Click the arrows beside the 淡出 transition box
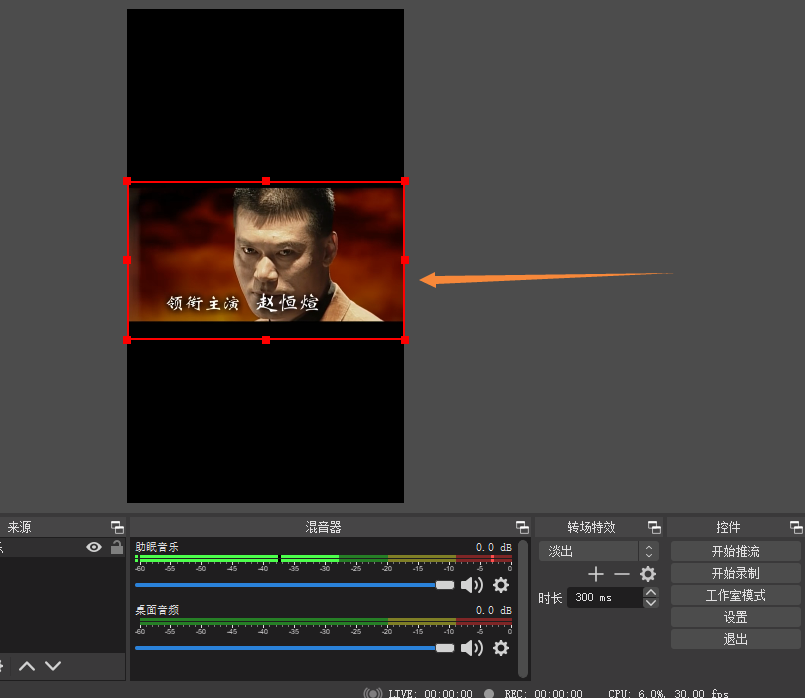 [x=649, y=551]
